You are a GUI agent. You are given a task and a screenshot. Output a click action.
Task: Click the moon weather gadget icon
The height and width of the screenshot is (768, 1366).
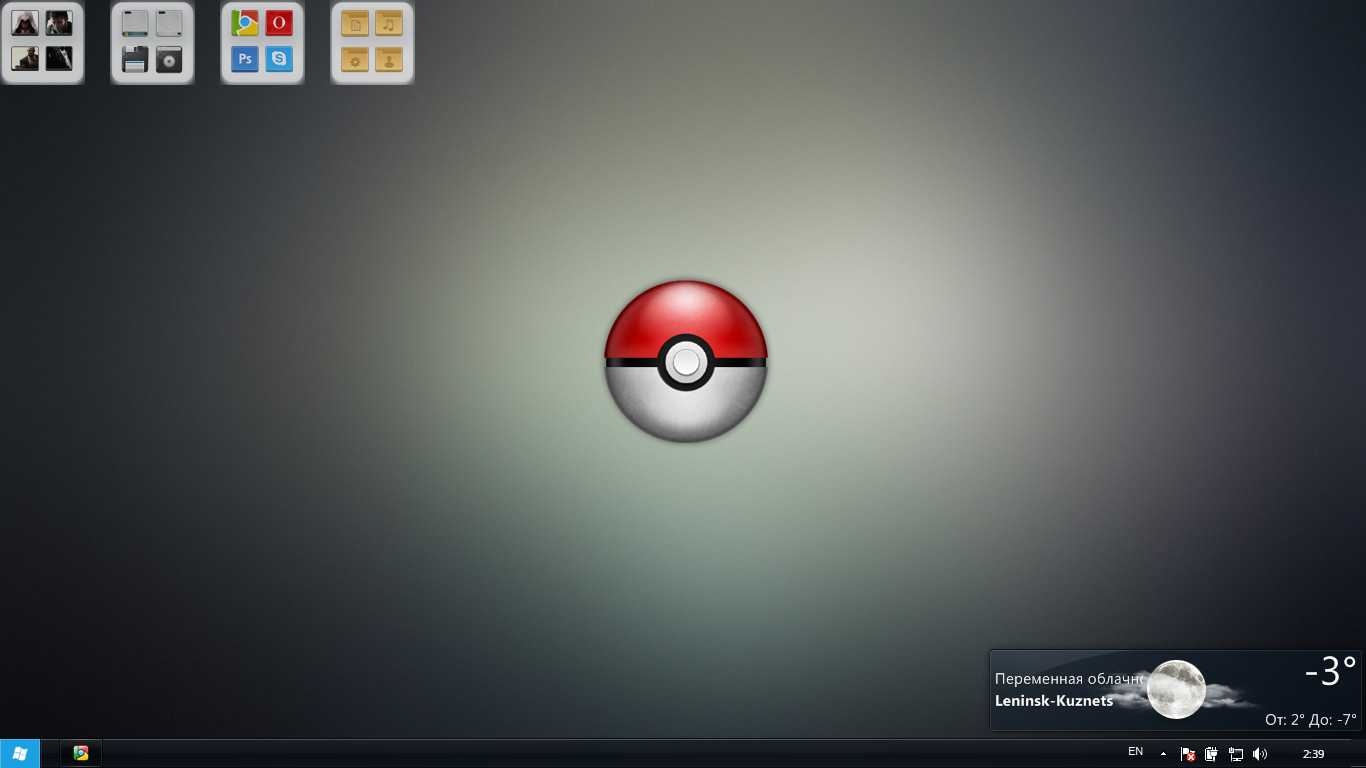pos(1176,689)
